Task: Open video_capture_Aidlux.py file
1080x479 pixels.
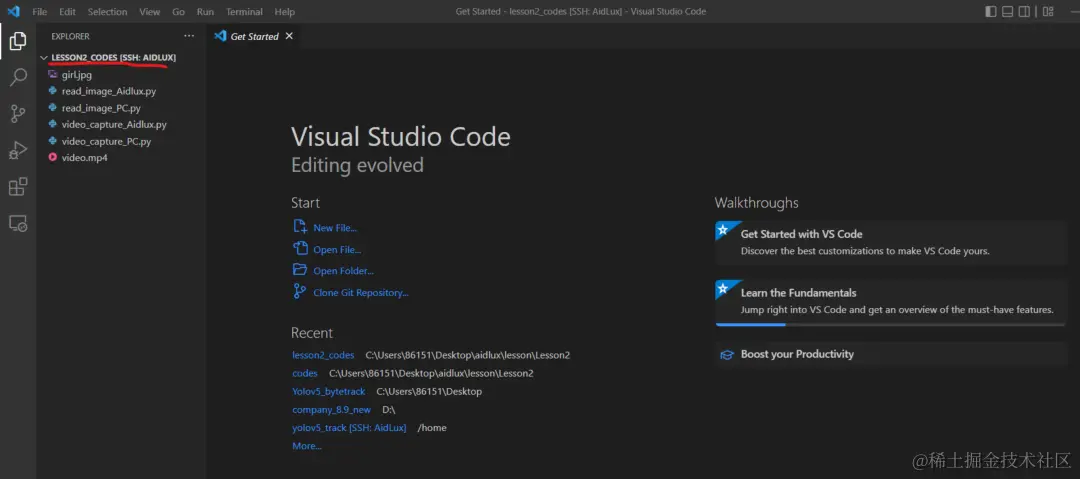Action: click(114, 125)
